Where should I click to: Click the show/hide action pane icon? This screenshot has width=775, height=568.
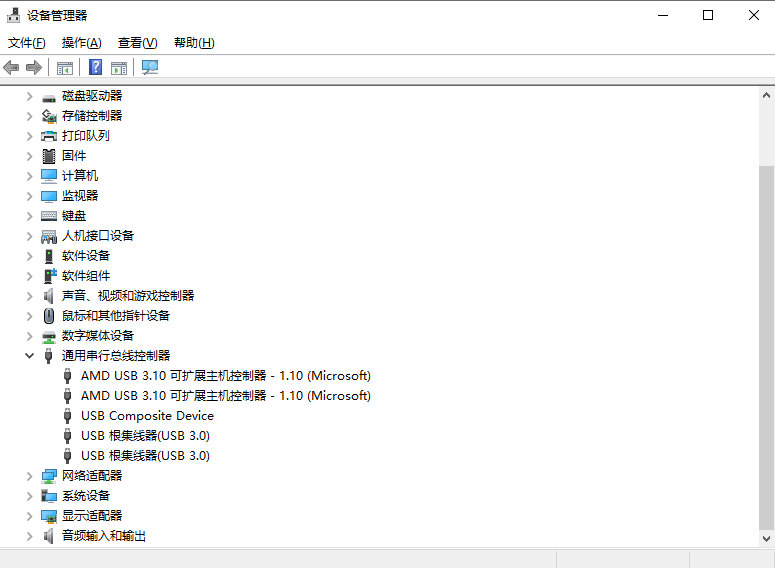coord(119,68)
